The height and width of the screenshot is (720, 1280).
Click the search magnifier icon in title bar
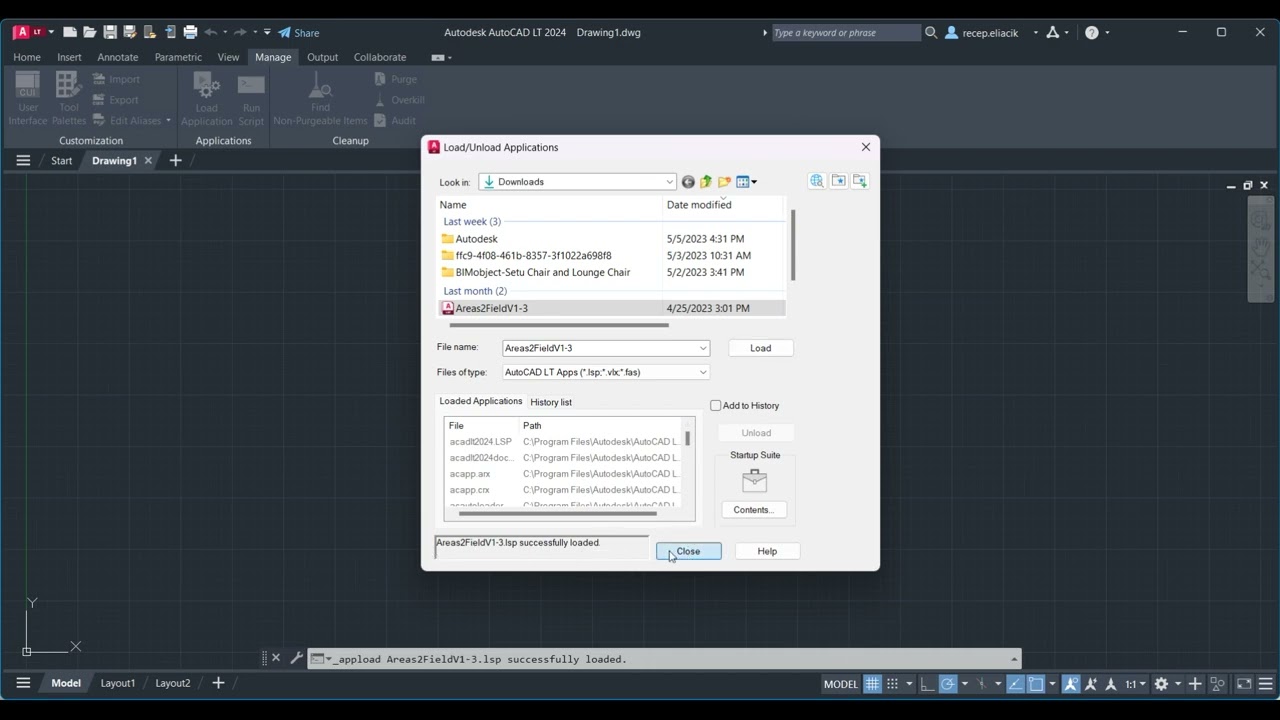(x=931, y=32)
